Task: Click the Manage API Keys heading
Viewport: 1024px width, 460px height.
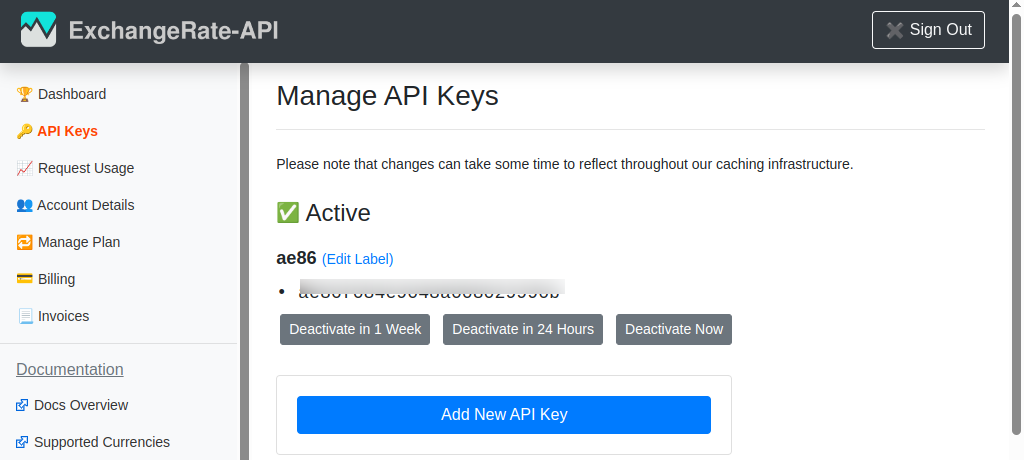Action: coord(387,96)
